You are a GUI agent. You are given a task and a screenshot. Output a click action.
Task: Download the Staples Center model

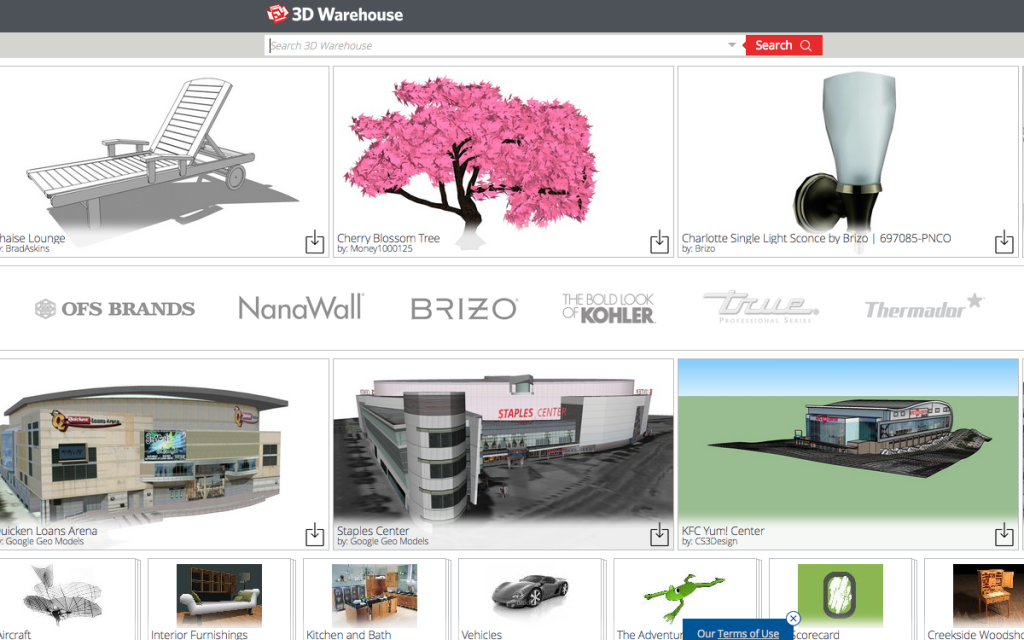point(660,534)
